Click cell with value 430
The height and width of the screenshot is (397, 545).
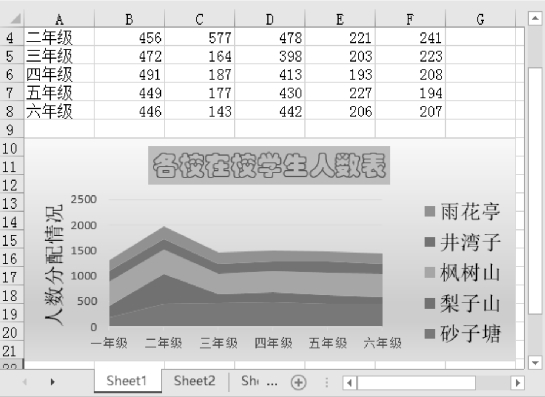click(x=270, y=93)
